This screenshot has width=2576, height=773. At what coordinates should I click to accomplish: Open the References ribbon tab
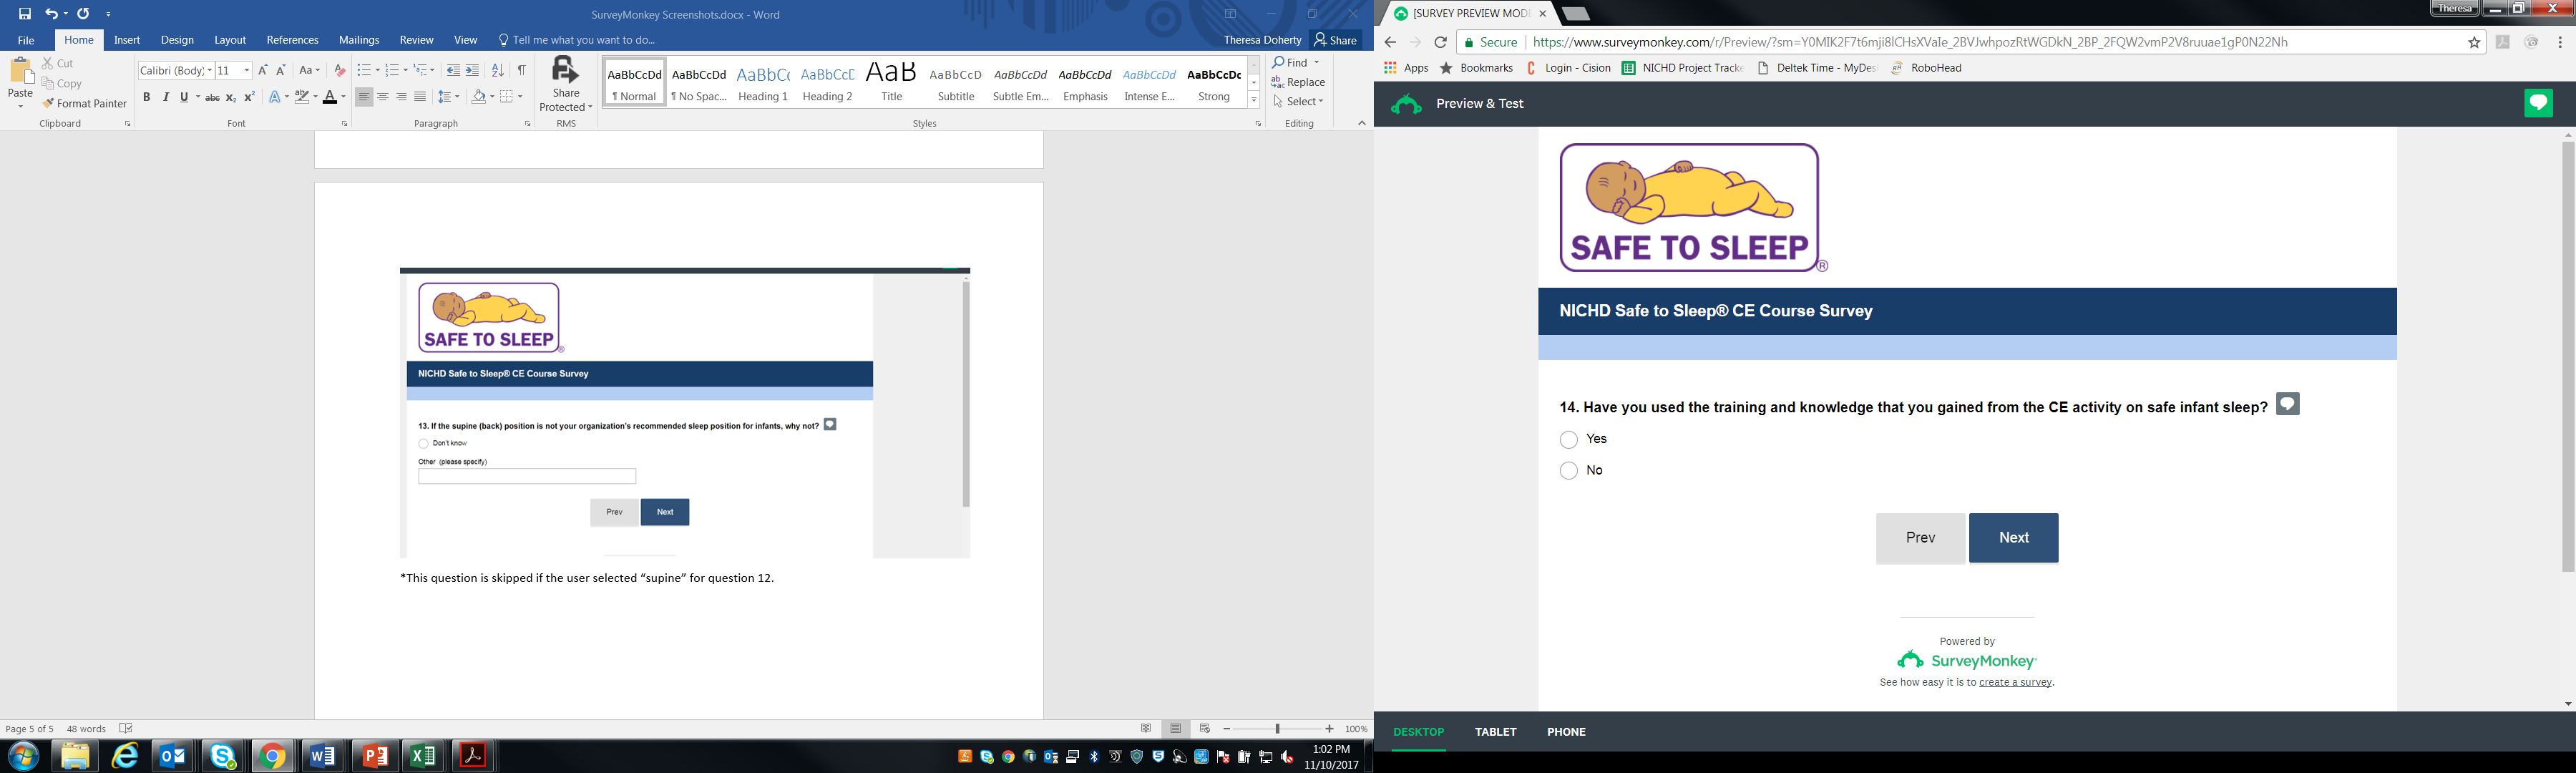tap(292, 40)
